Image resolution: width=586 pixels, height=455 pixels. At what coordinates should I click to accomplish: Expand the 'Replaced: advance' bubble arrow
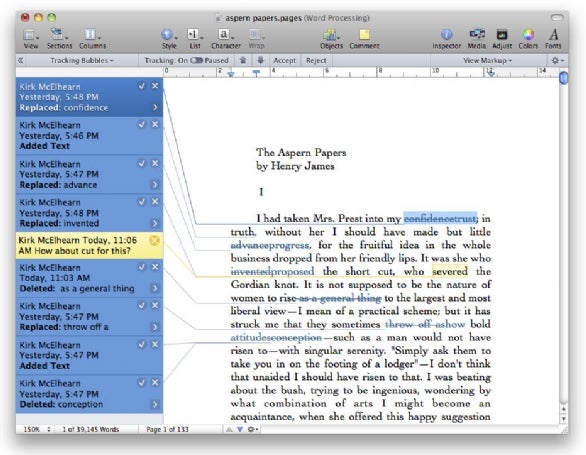point(155,185)
